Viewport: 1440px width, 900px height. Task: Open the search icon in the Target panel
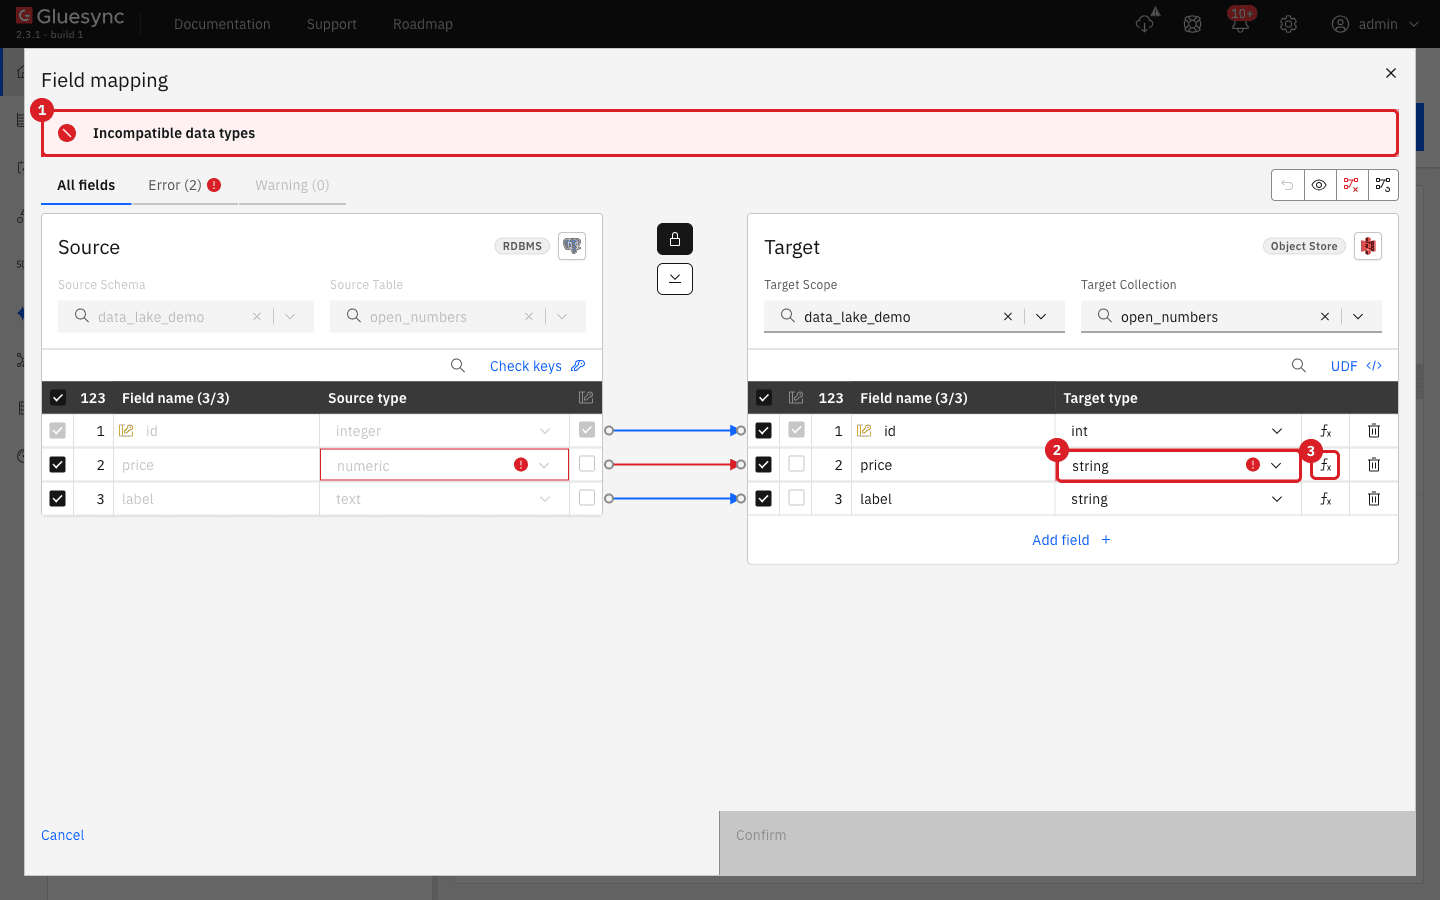[x=1299, y=366]
